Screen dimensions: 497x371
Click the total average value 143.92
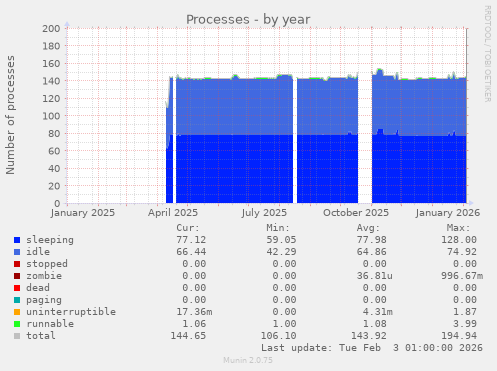click(x=369, y=336)
